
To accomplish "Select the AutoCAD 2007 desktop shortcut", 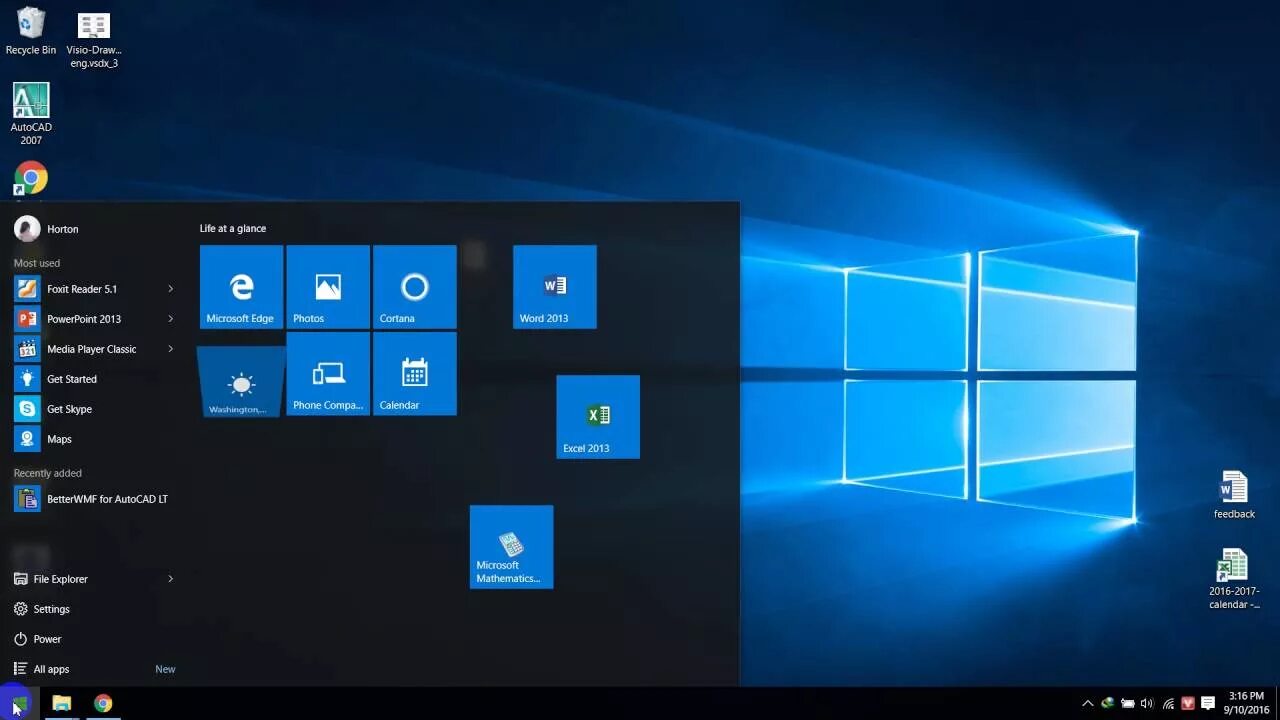I will click(x=31, y=114).
